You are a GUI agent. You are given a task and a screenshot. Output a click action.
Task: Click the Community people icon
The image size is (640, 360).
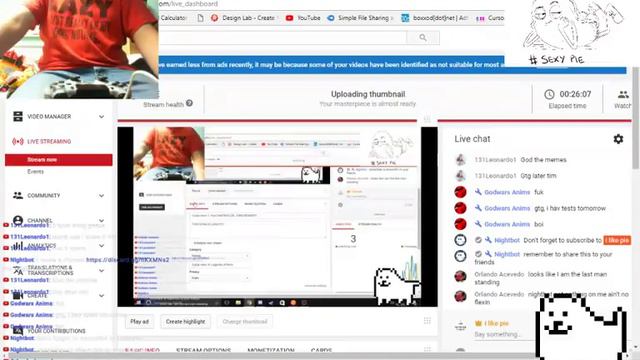point(18,196)
